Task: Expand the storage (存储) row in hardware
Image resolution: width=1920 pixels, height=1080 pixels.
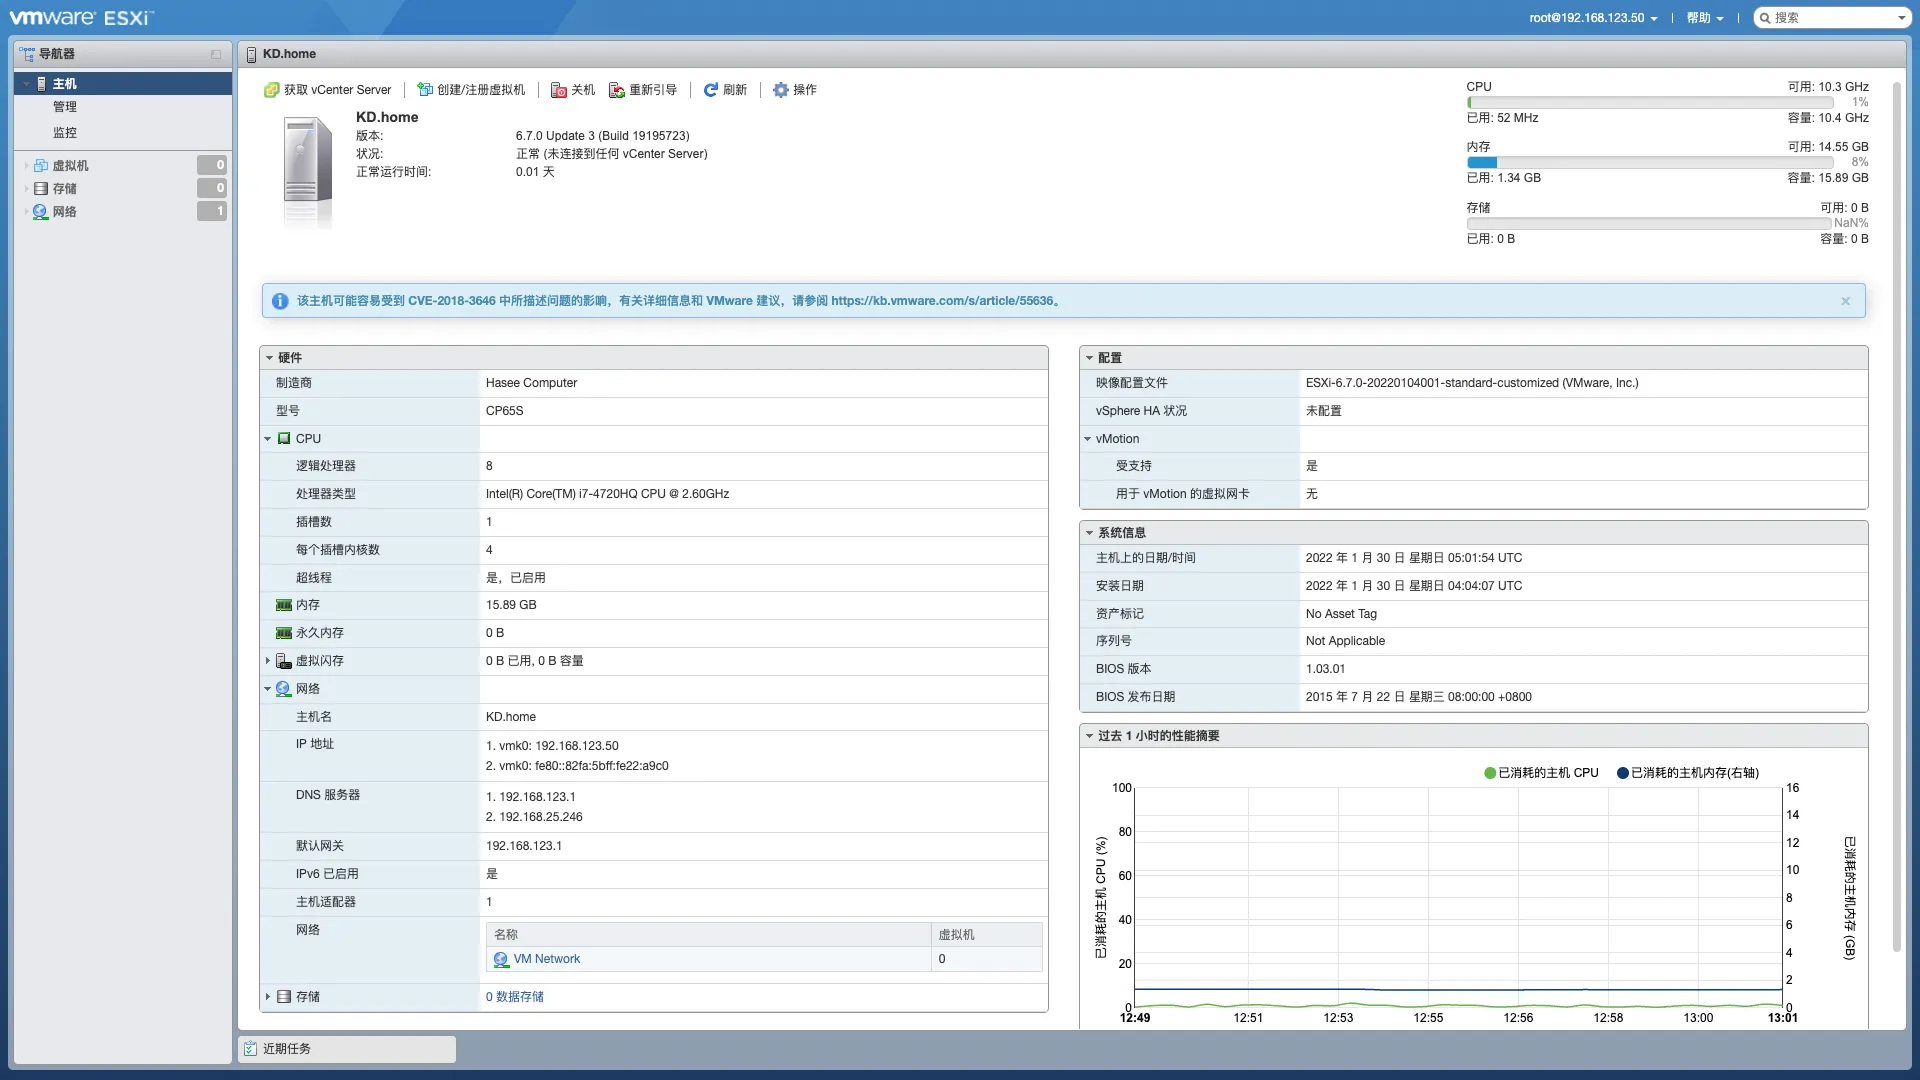Action: click(x=268, y=997)
